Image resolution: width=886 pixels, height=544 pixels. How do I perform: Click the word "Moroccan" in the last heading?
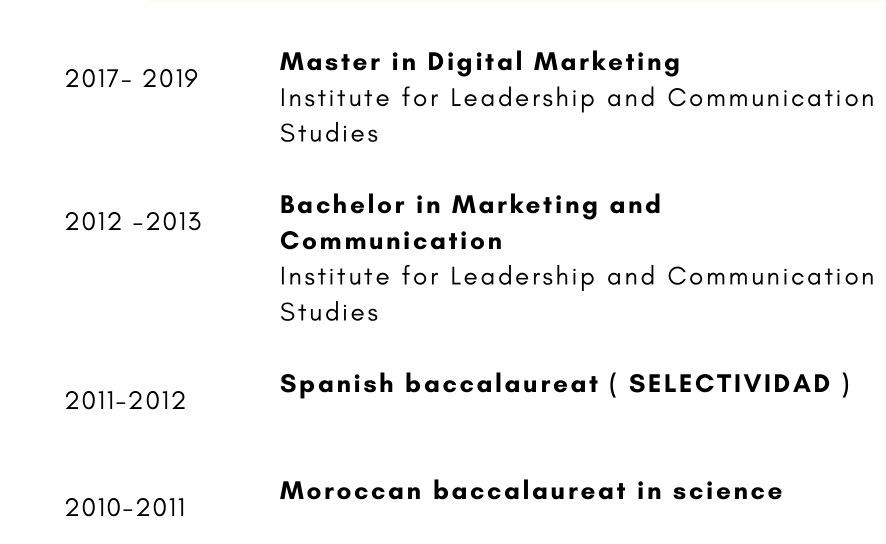click(x=351, y=491)
